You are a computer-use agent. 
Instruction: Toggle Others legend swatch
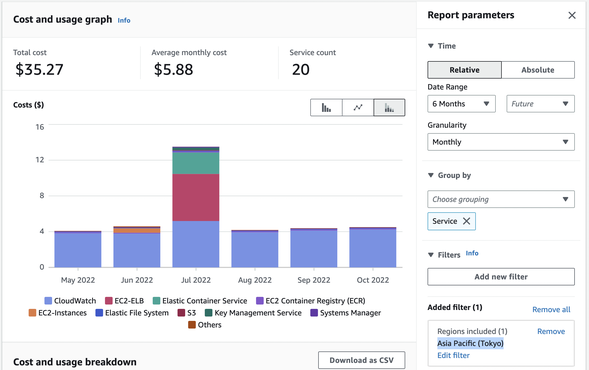(x=192, y=325)
